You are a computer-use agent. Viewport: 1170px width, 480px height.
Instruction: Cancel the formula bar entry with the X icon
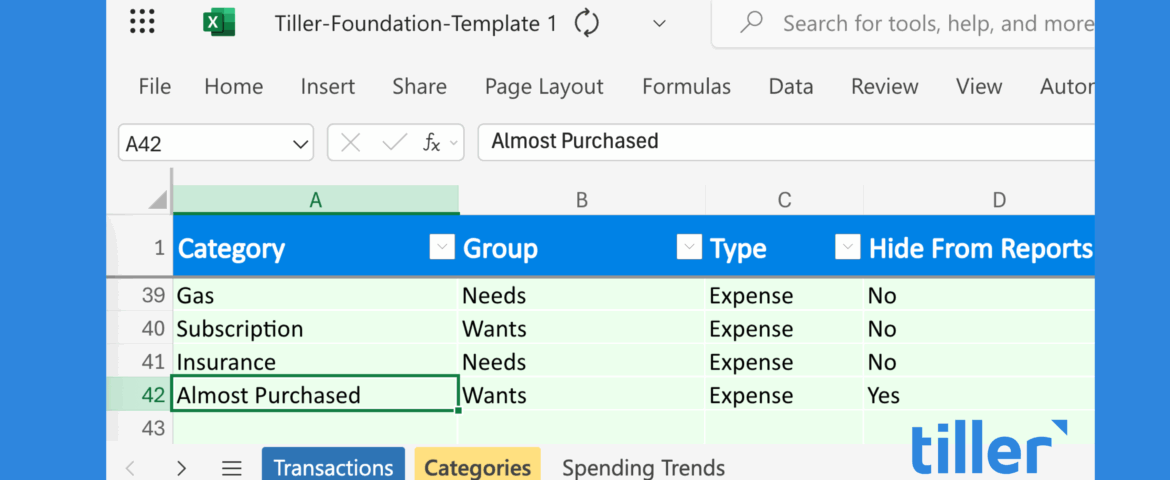tap(351, 143)
